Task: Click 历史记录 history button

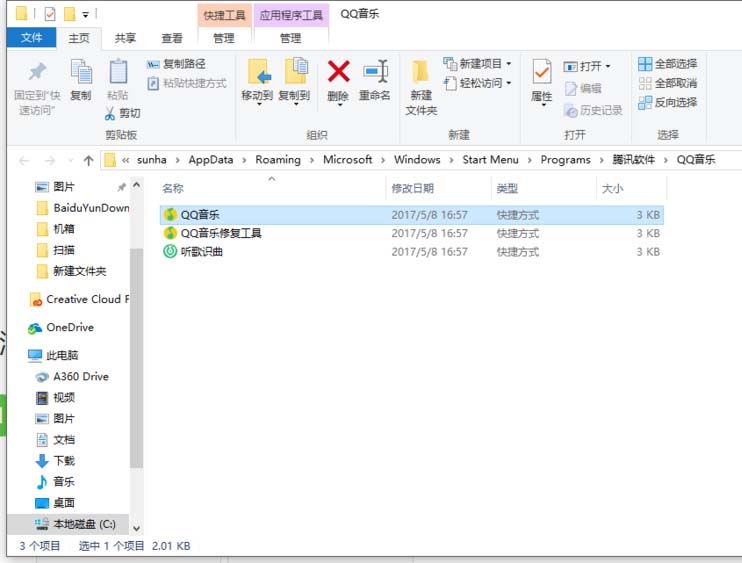Action: (593, 111)
